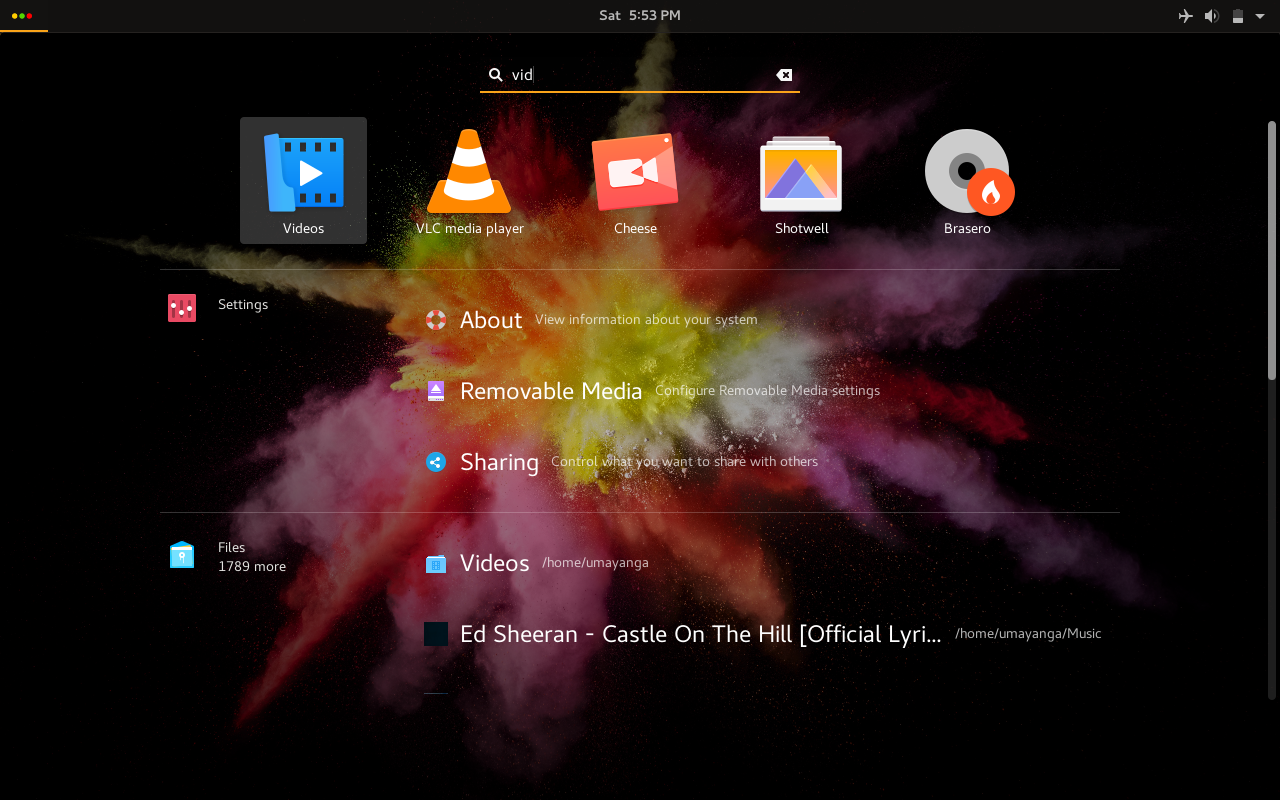Click the search field containing vid
Screen dimensions: 1280x800
640,75
